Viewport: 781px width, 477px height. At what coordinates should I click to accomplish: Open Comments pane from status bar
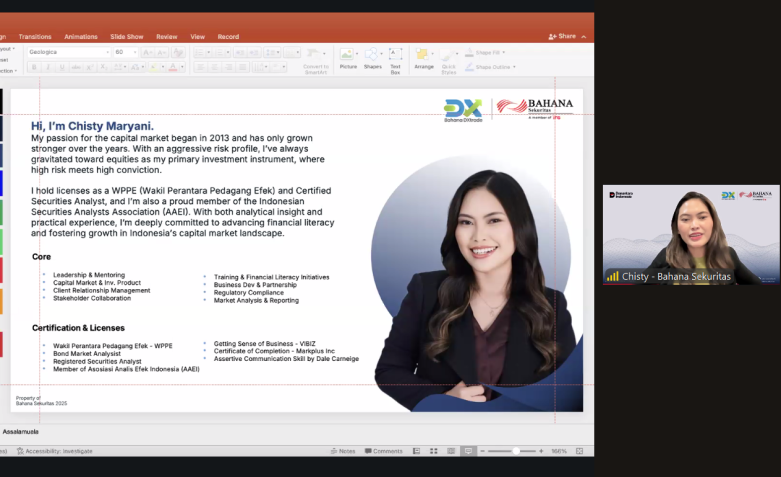coord(384,451)
